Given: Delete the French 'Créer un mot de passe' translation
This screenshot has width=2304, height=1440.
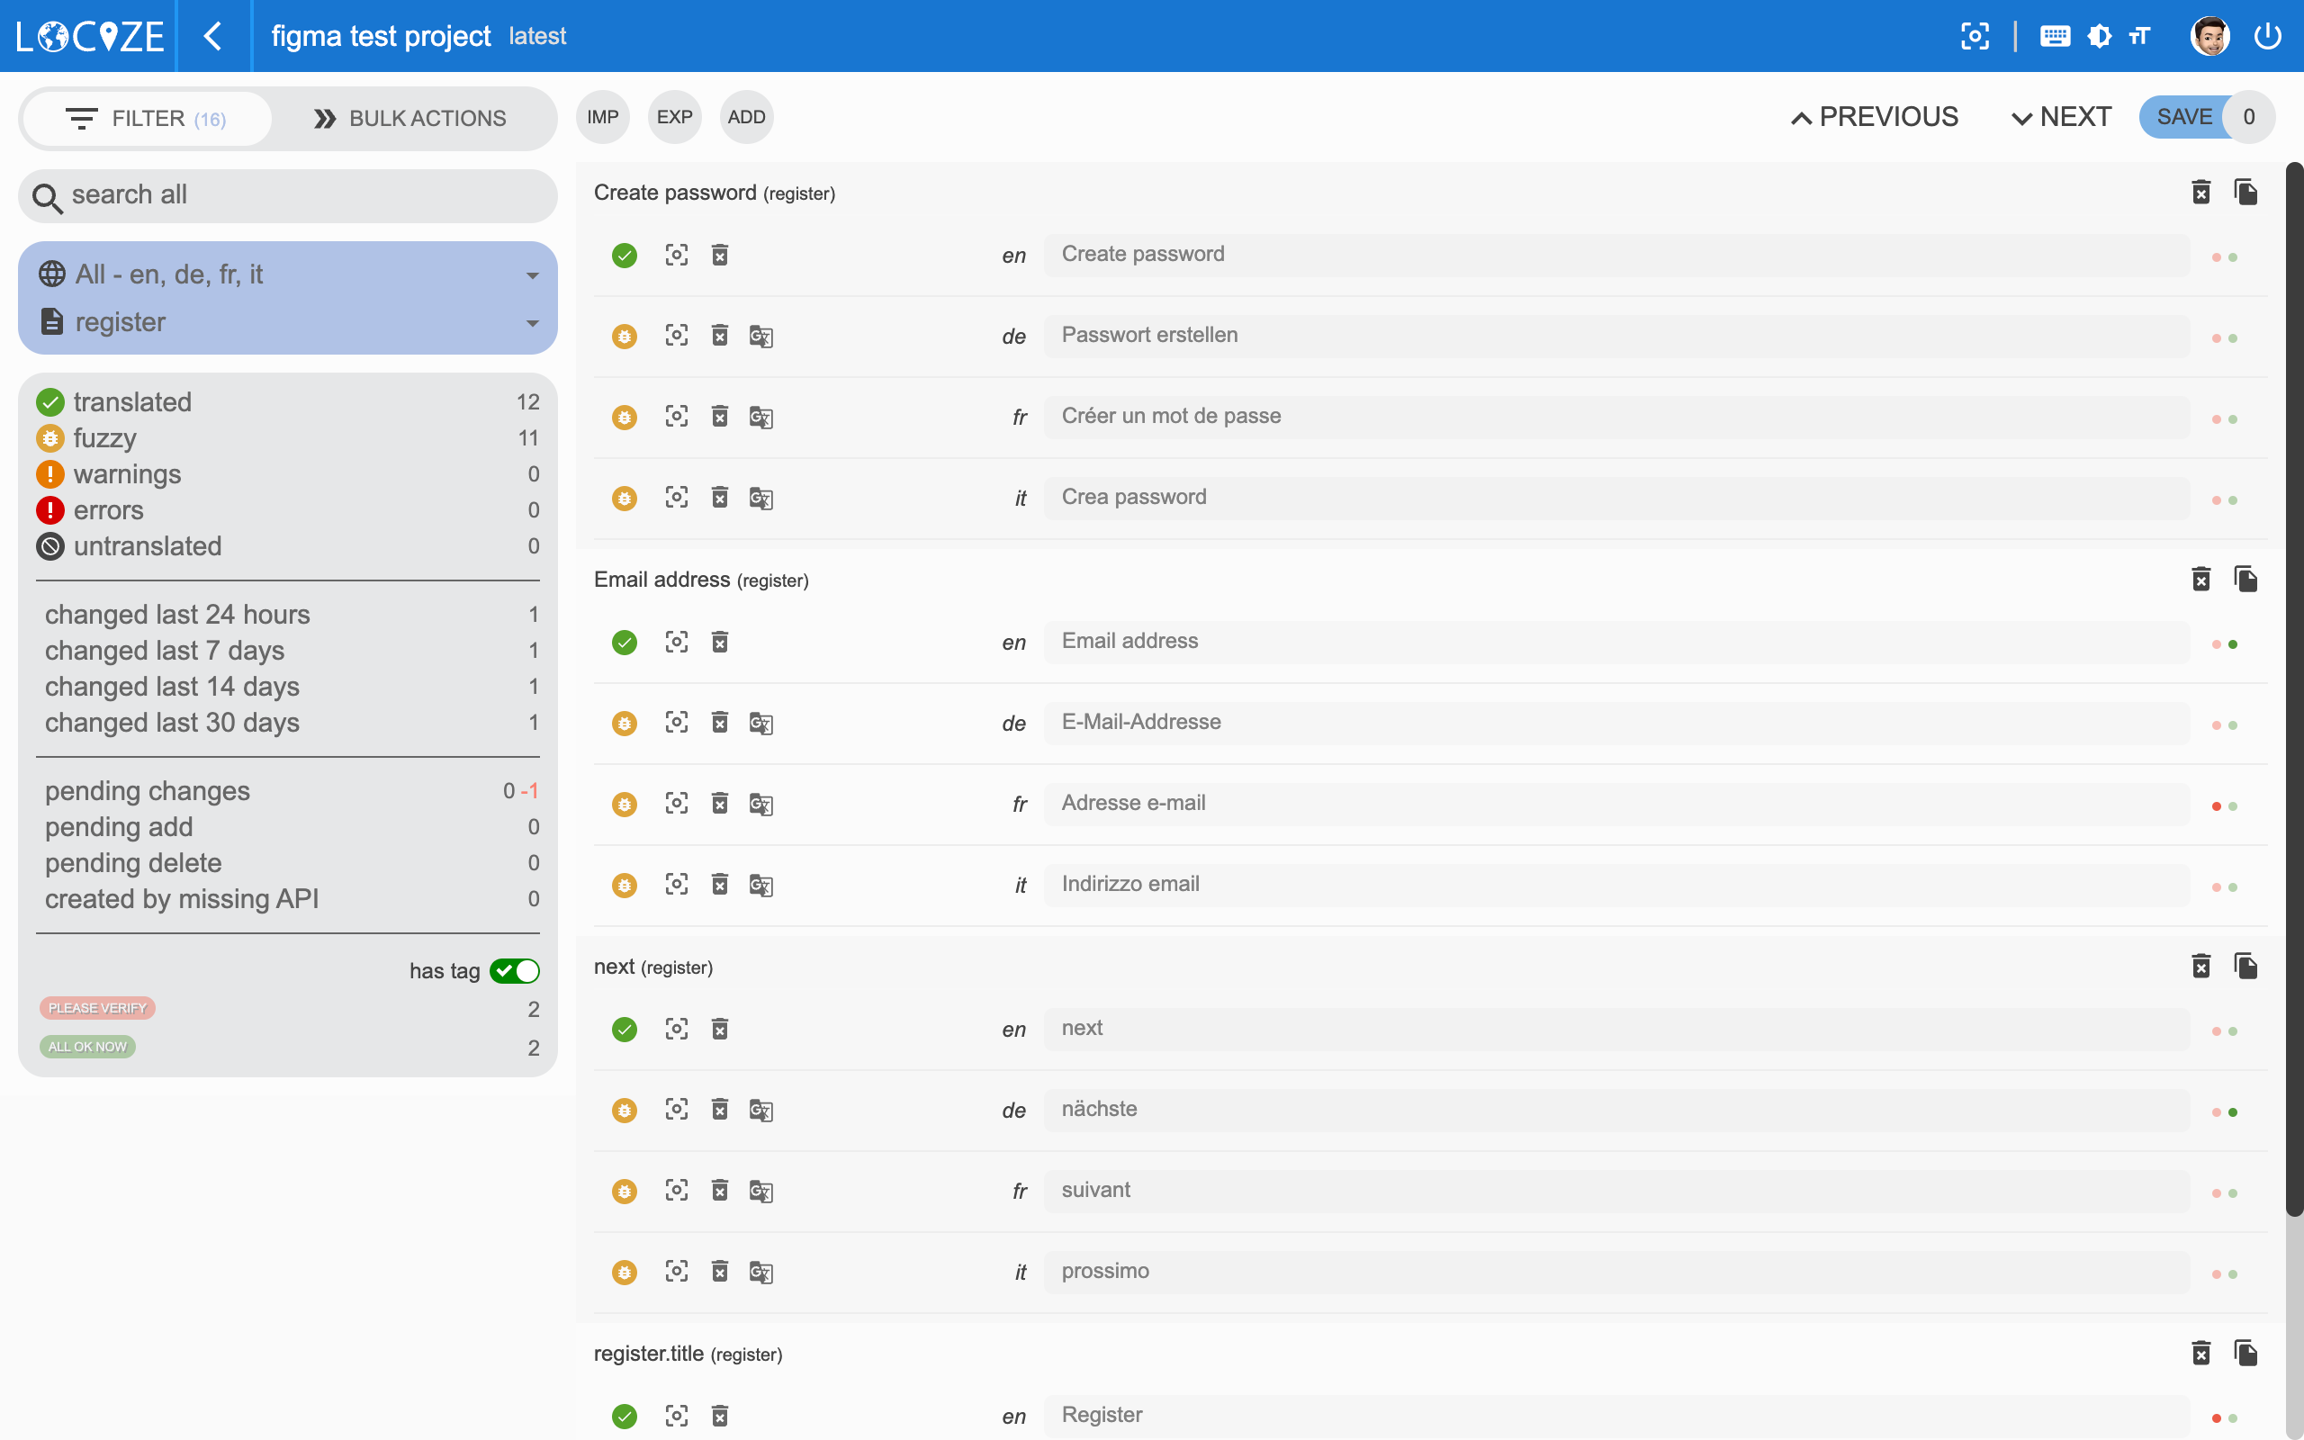Looking at the screenshot, I should click(x=719, y=416).
